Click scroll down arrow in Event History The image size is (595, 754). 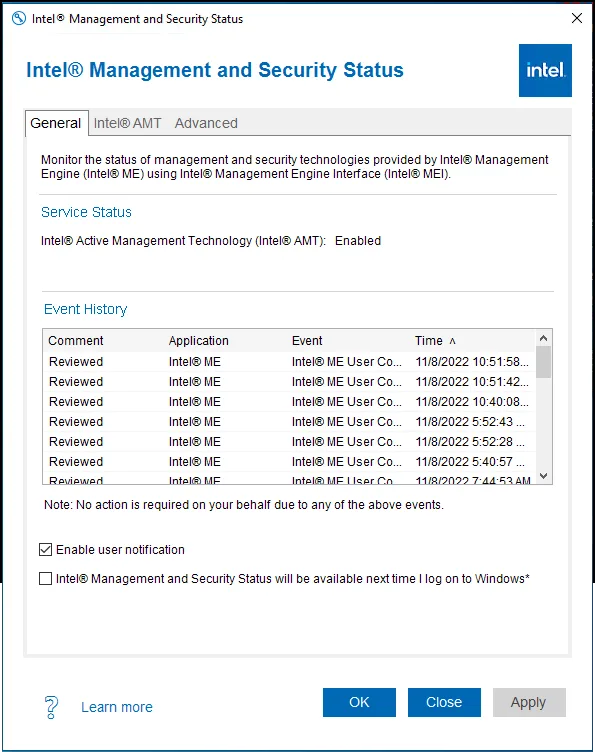pyautogui.click(x=544, y=476)
